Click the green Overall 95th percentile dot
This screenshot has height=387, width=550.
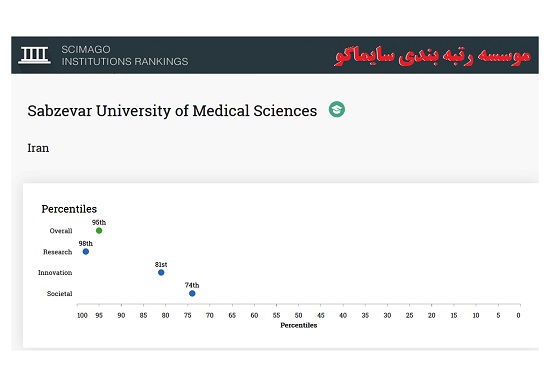[99, 231]
